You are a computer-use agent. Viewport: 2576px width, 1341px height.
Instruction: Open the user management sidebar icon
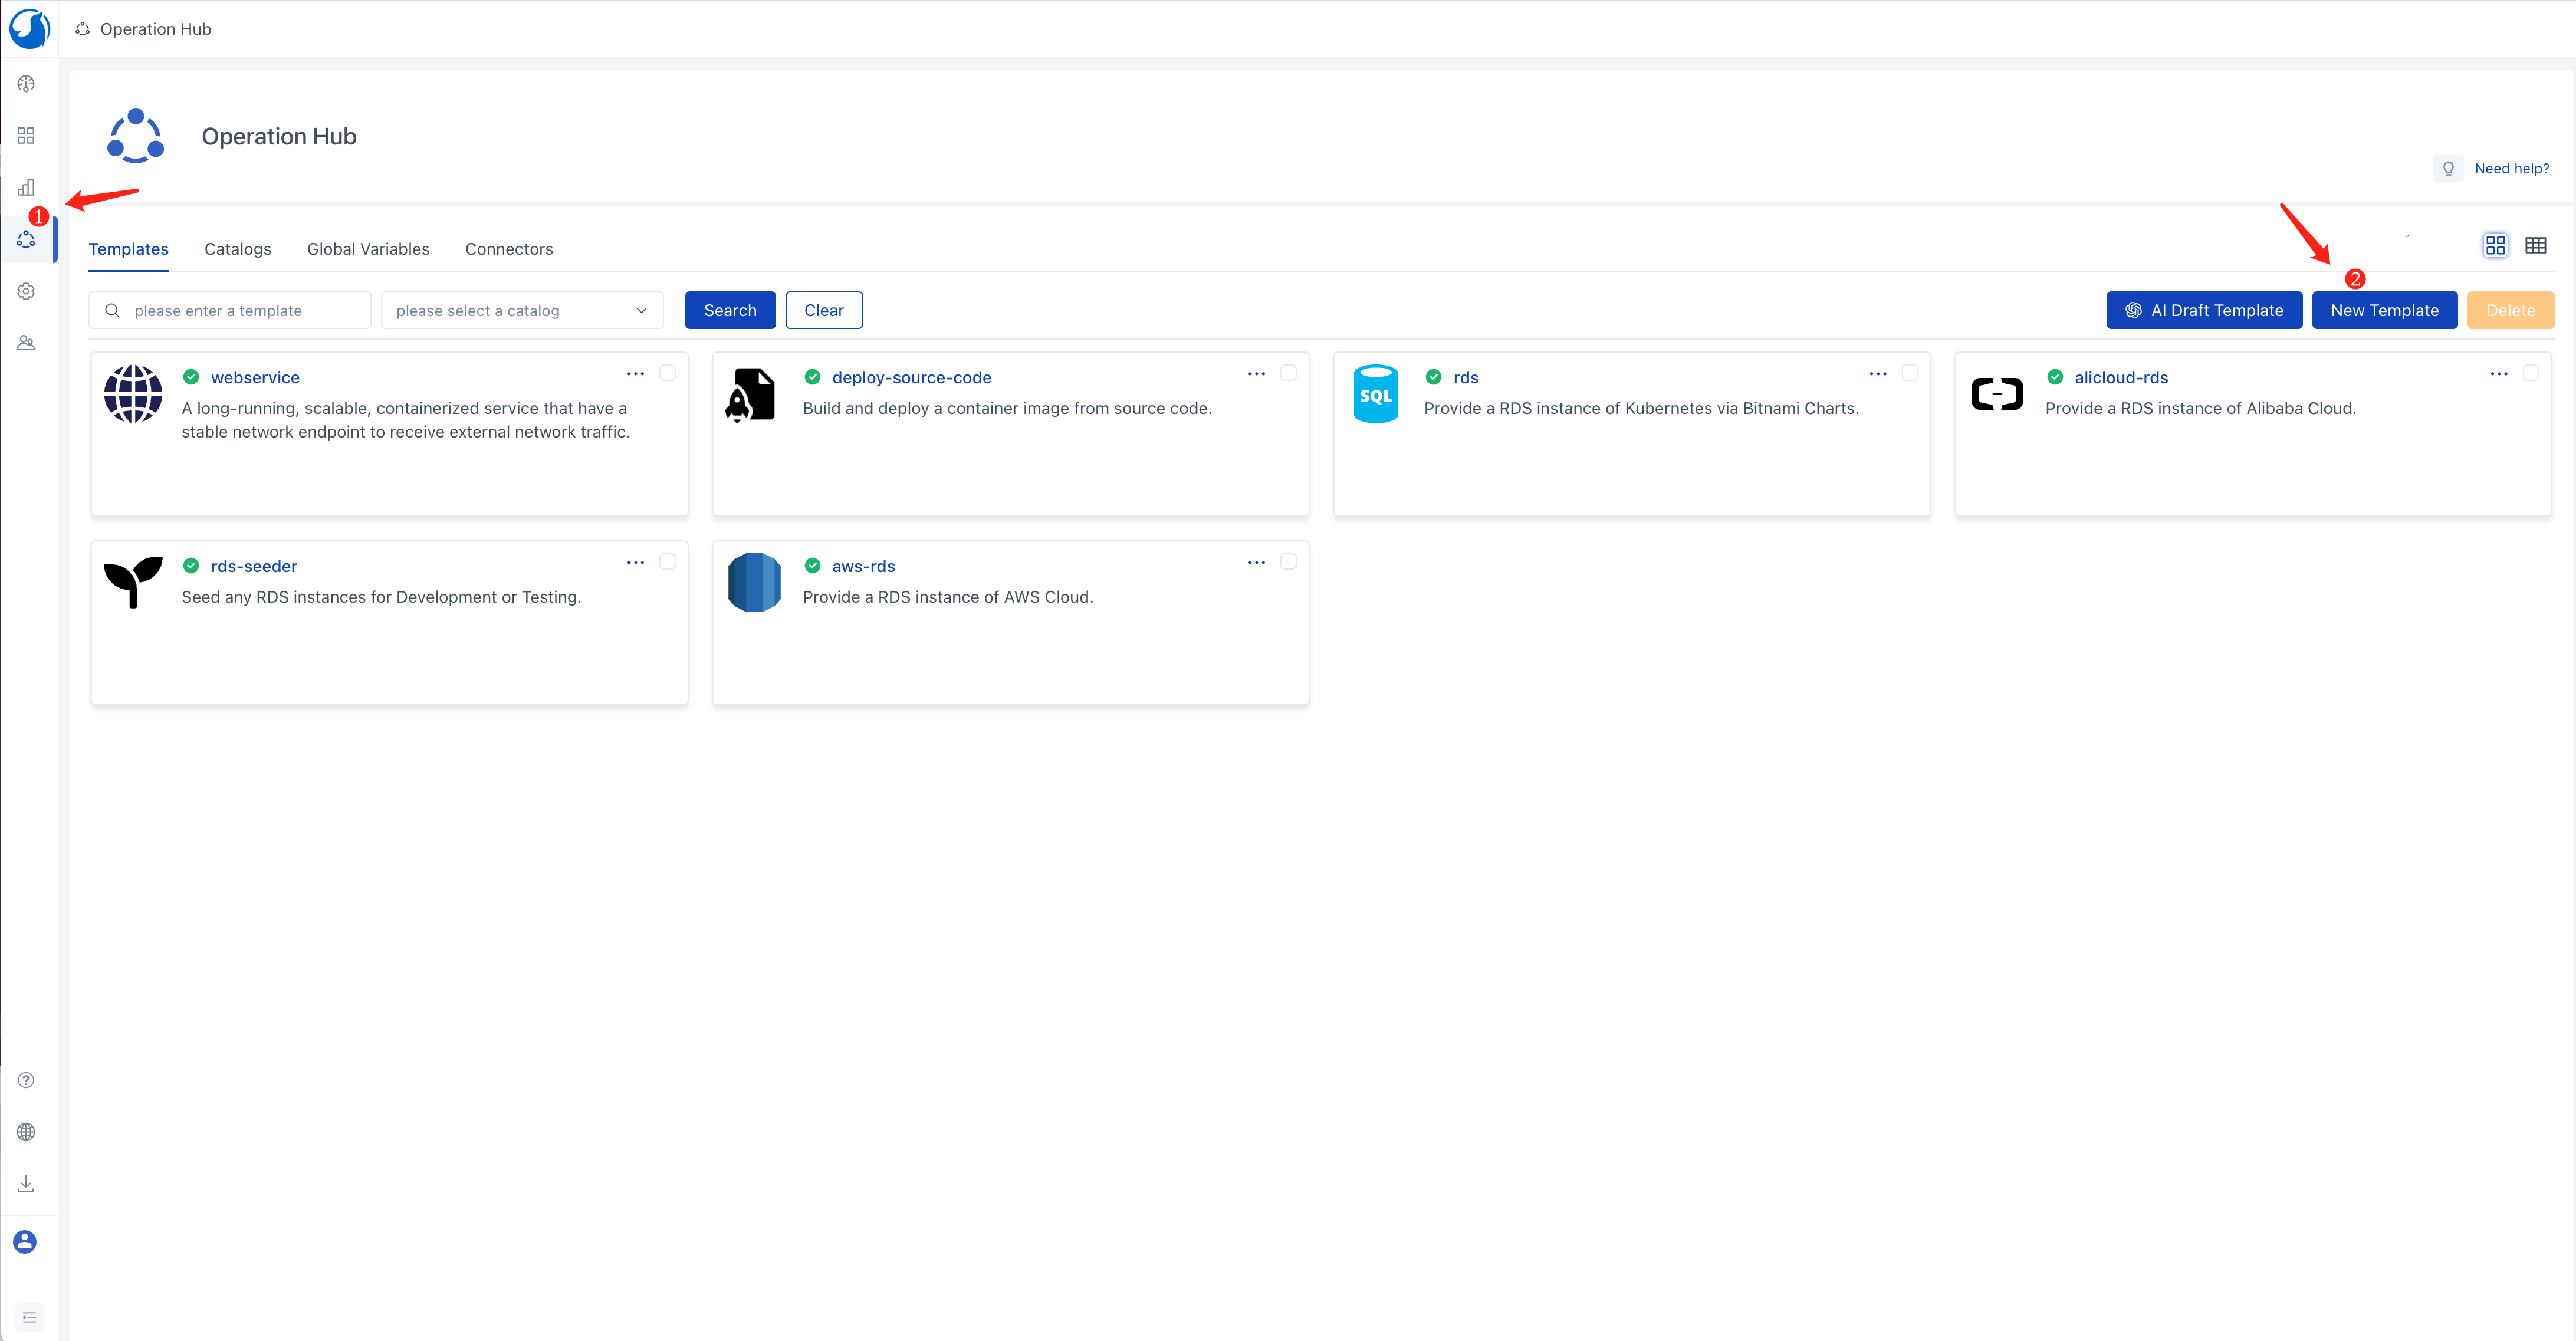[x=26, y=343]
